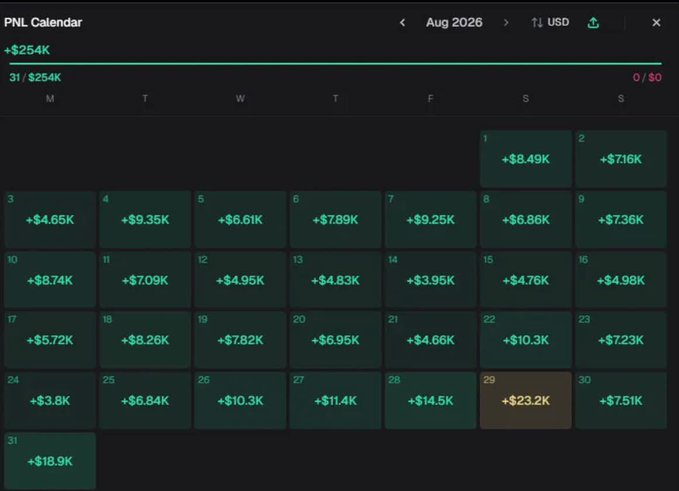The height and width of the screenshot is (491, 679).
Task: Choose day 8 with +$6.86K
Action: 526,220
